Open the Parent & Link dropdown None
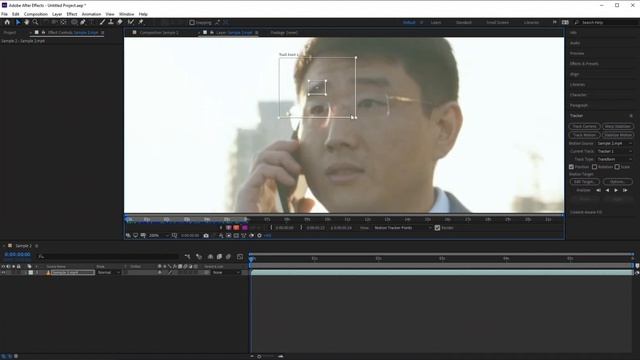The width and height of the screenshot is (640, 360). click(226, 272)
